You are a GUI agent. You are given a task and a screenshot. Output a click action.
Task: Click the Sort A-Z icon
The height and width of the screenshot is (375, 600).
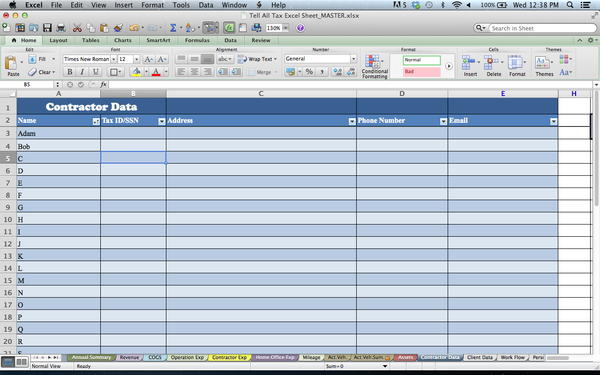click(x=190, y=28)
